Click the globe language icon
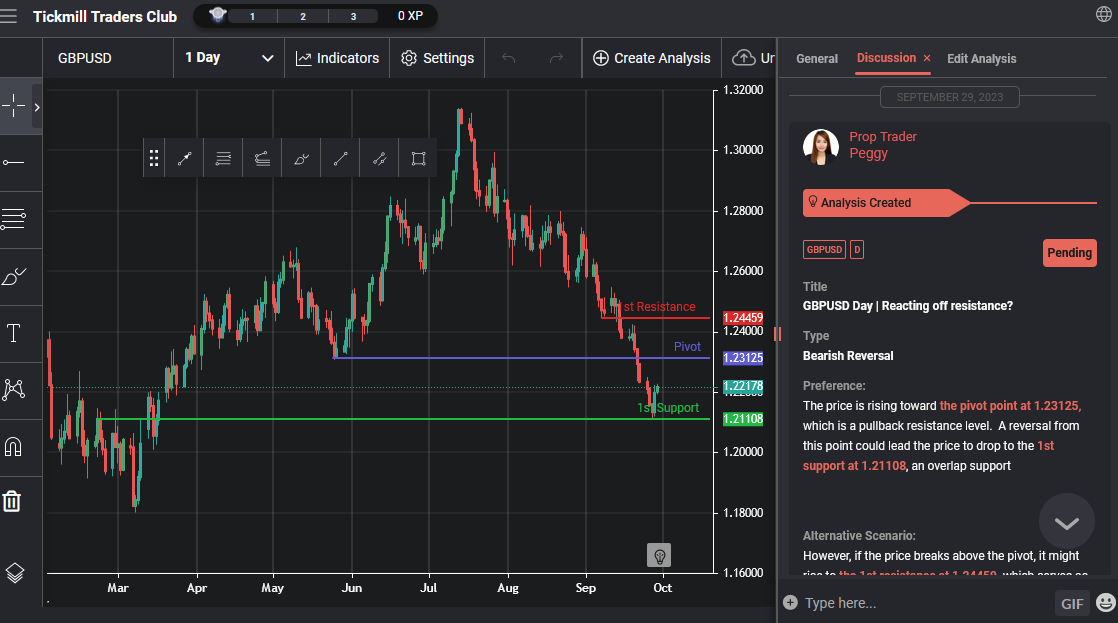Image resolution: width=1118 pixels, height=623 pixels. 1104,14
